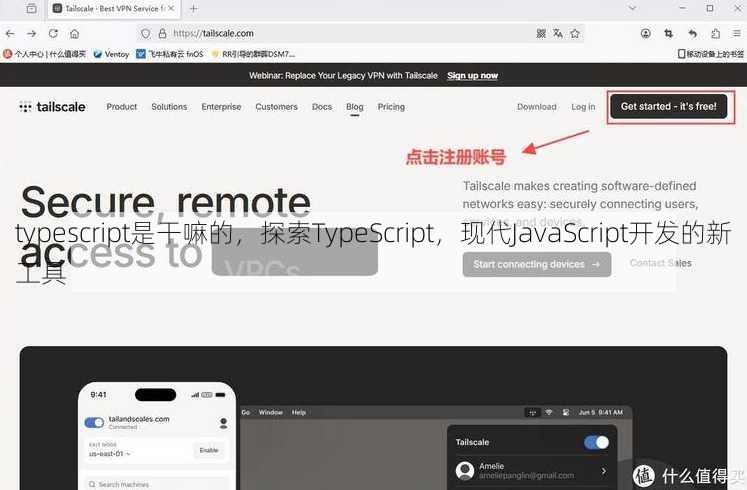Image resolution: width=747 pixels, height=490 pixels.
Task: Open the 个人中心 什么值得买 bookmark
Action: click(x=44, y=54)
